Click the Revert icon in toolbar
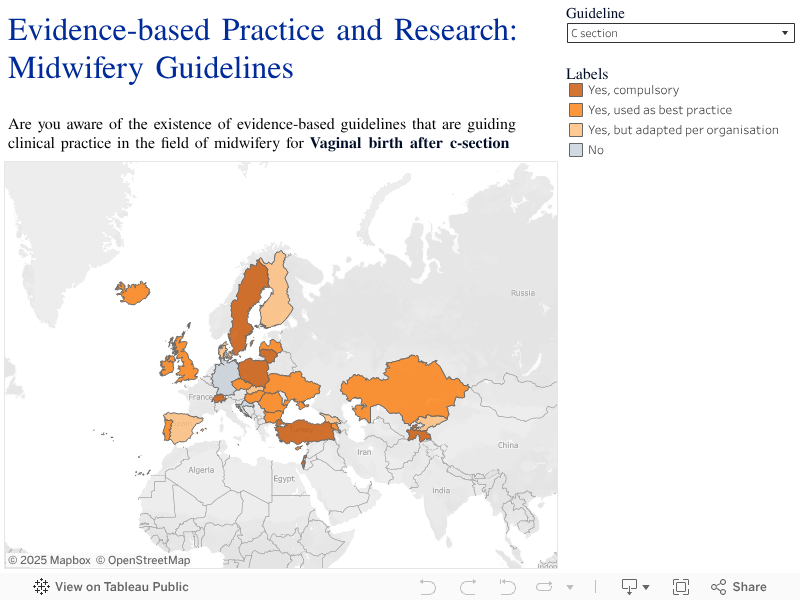The width and height of the screenshot is (800, 600). tap(507, 587)
